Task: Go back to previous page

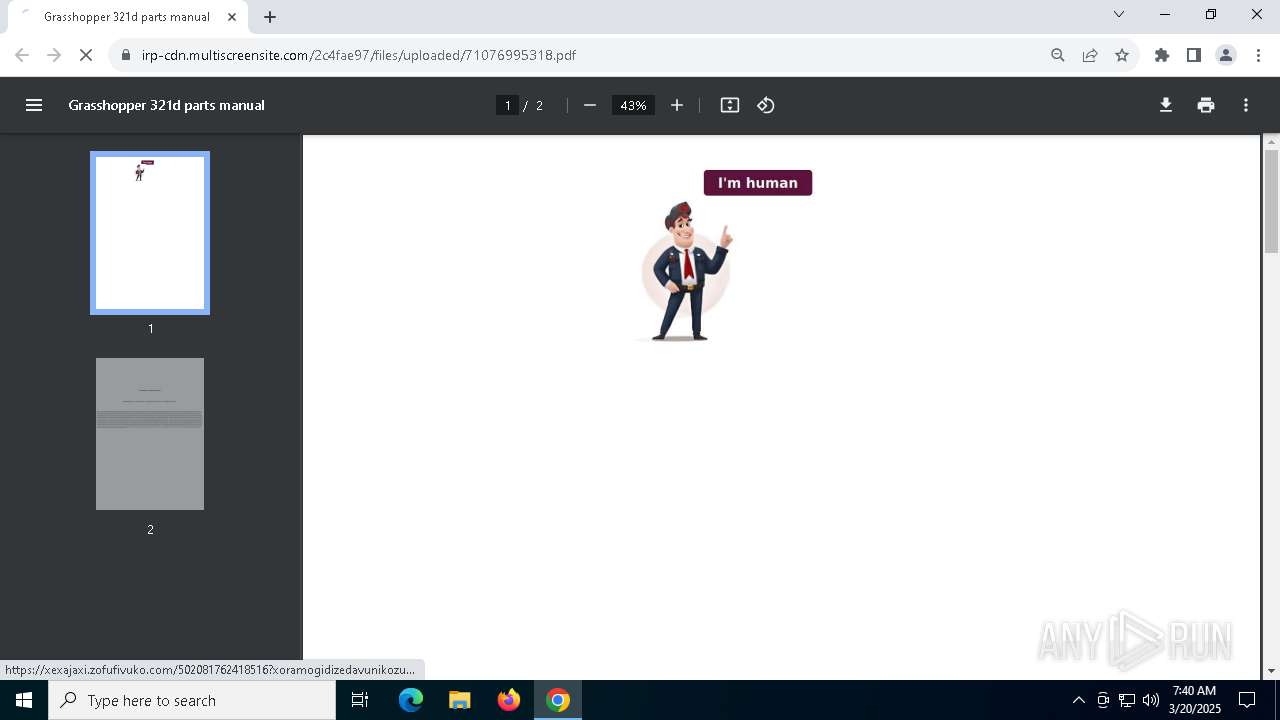Action: pos(22,55)
